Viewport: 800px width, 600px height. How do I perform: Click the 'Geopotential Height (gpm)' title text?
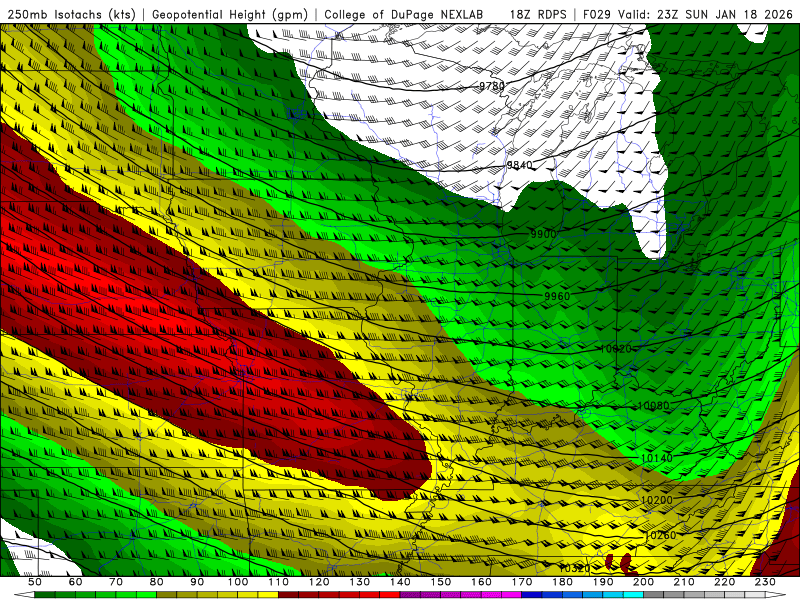click(x=230, y=15)
